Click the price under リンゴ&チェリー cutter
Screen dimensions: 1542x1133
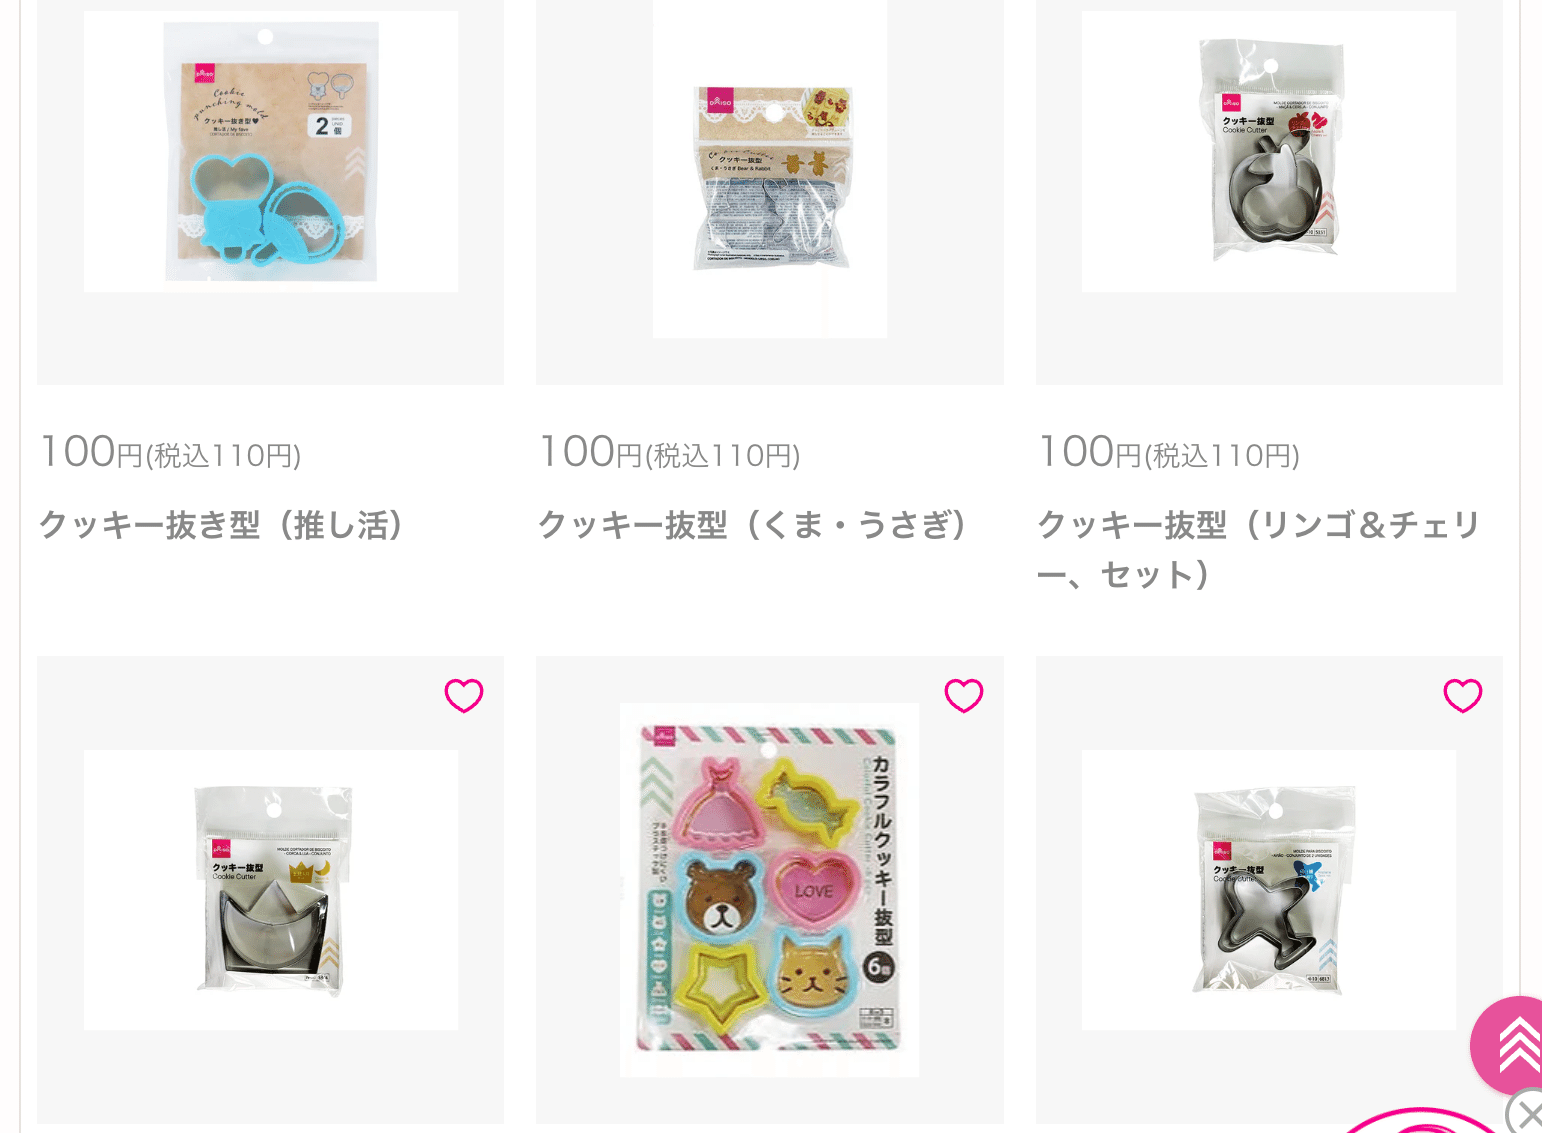coord(1168,452)
